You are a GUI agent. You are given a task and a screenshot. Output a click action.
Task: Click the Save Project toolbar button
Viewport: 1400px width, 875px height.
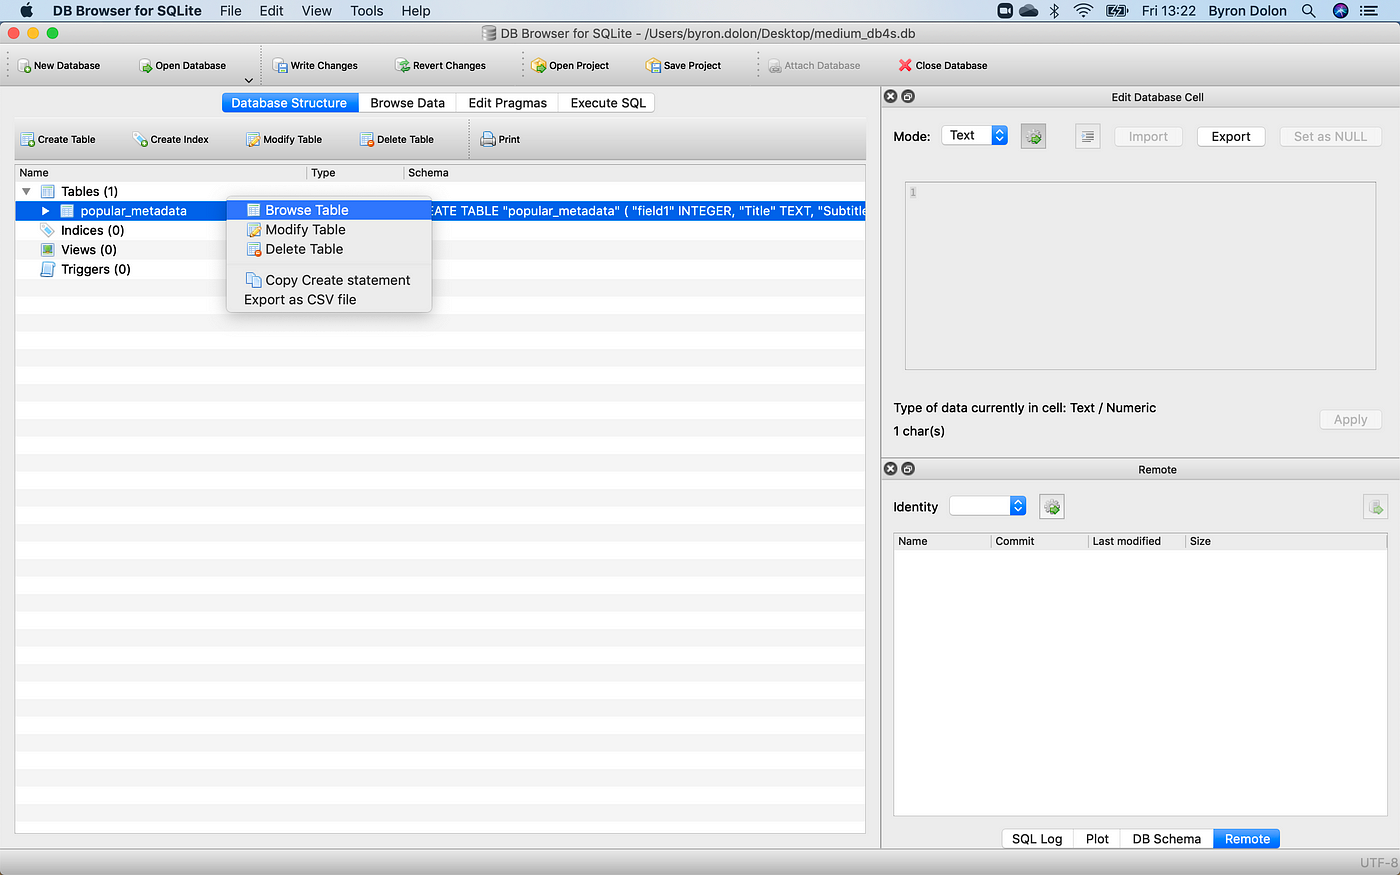pyautogui.click(x=683, y=66)
